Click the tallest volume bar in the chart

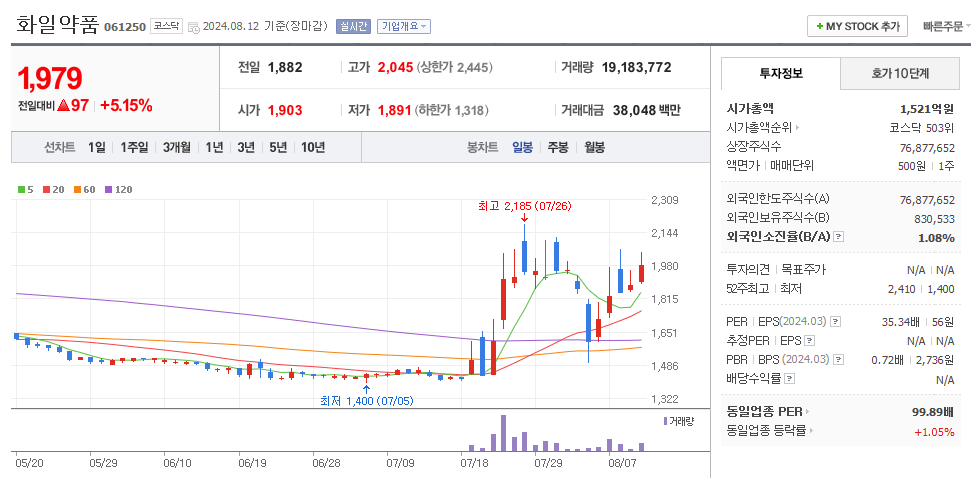503,433
